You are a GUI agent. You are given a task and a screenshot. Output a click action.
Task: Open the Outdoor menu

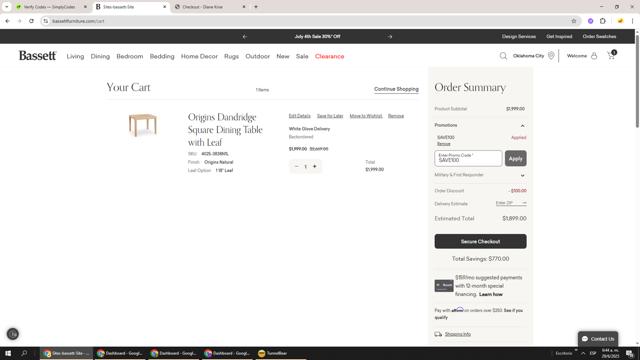tap(258, 56)
